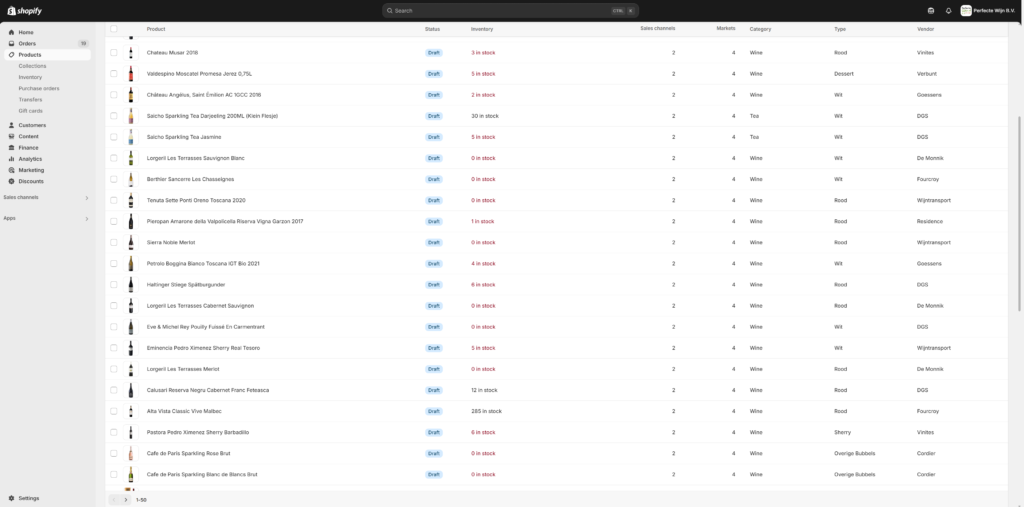Click the Customers person icon
Screen dimensions: 1024x507
click(x=11, y=125)
